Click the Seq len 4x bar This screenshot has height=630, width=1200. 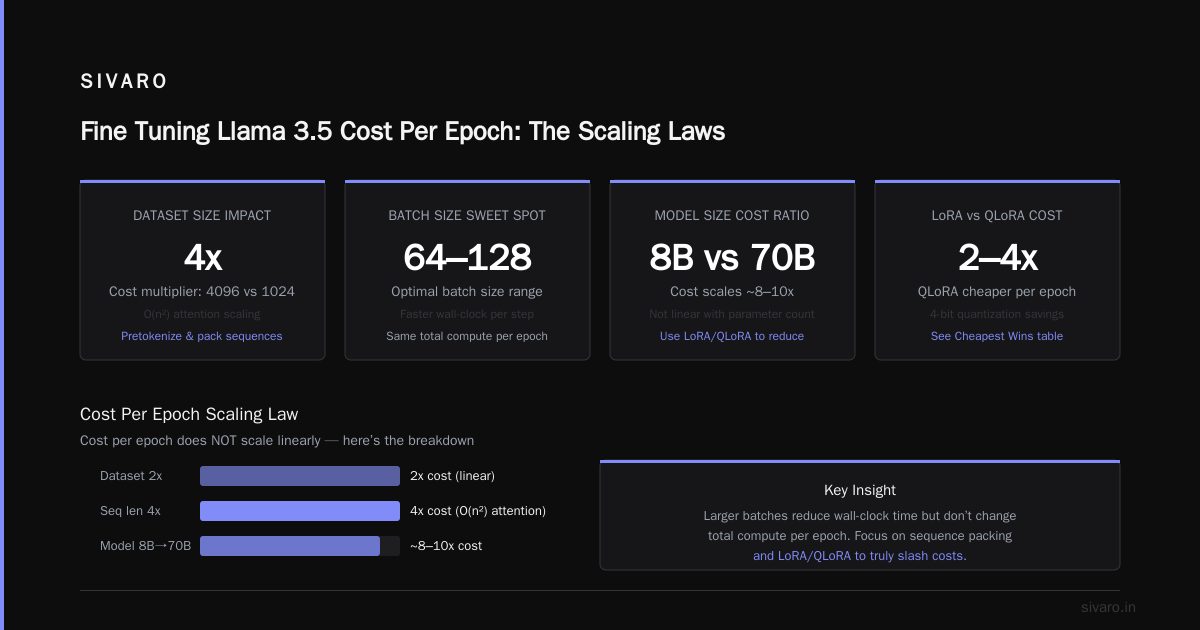300,511
